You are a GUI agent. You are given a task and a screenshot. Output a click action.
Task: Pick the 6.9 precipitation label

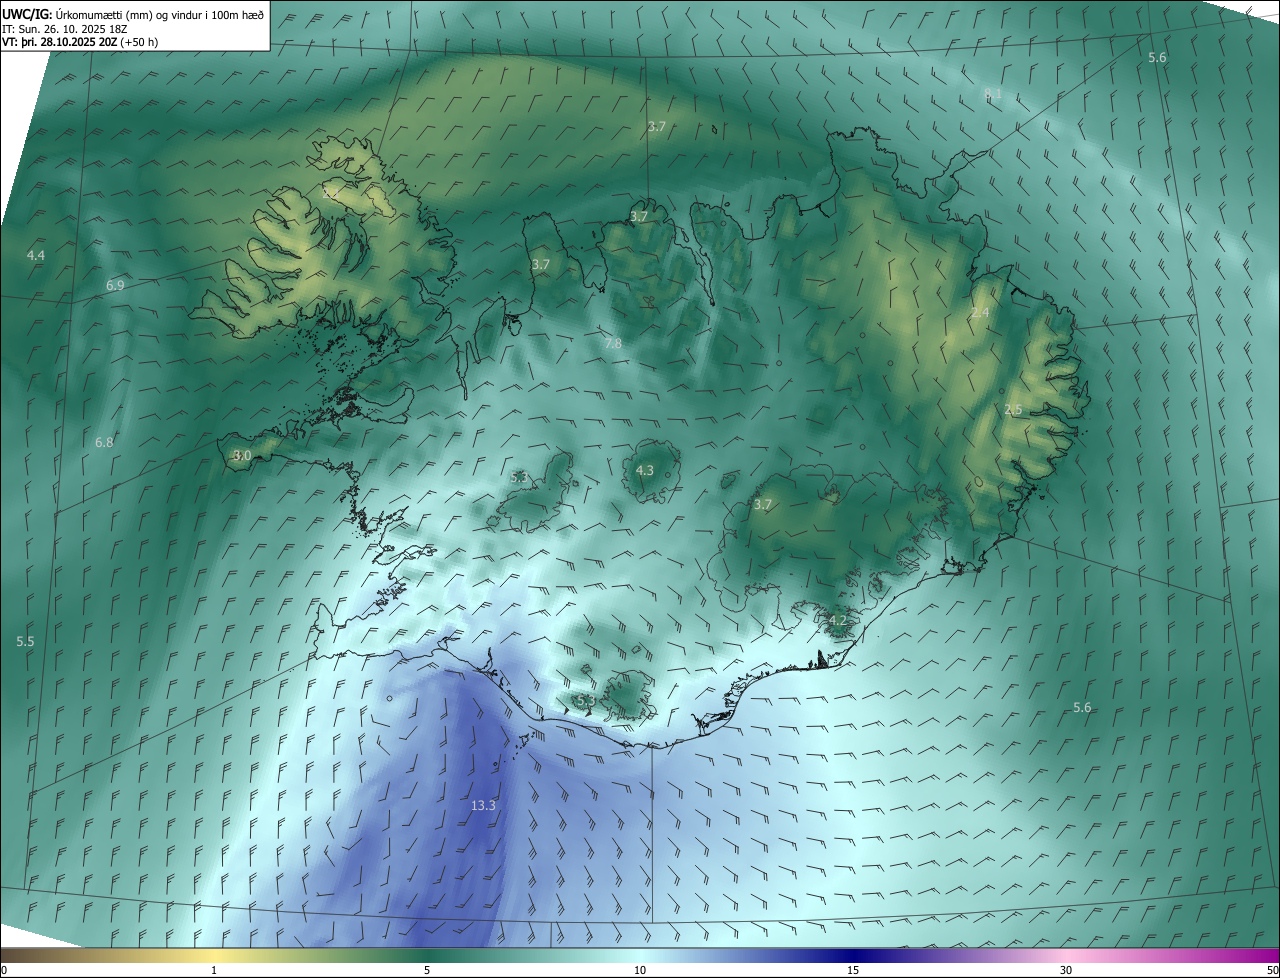115,286
